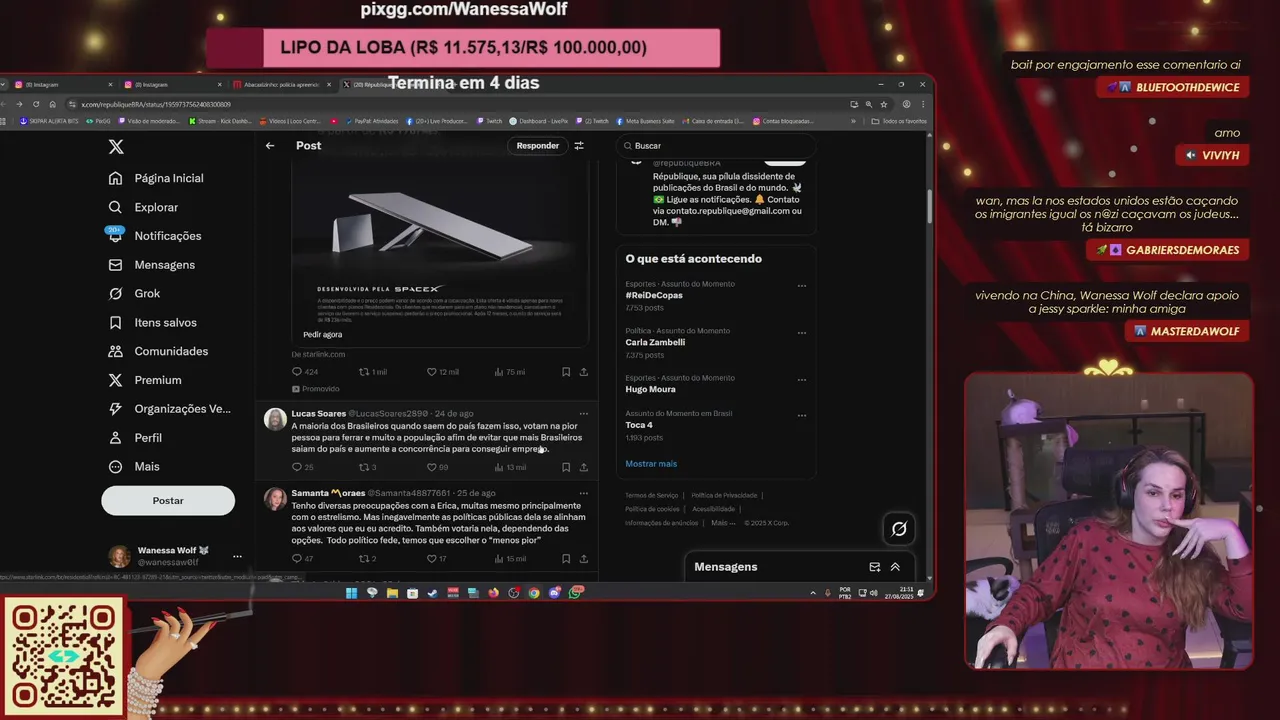Bookmark Lucas Soares's comment
The height and width of the screenshot is (720, 1280).
[x=566, y=467]
